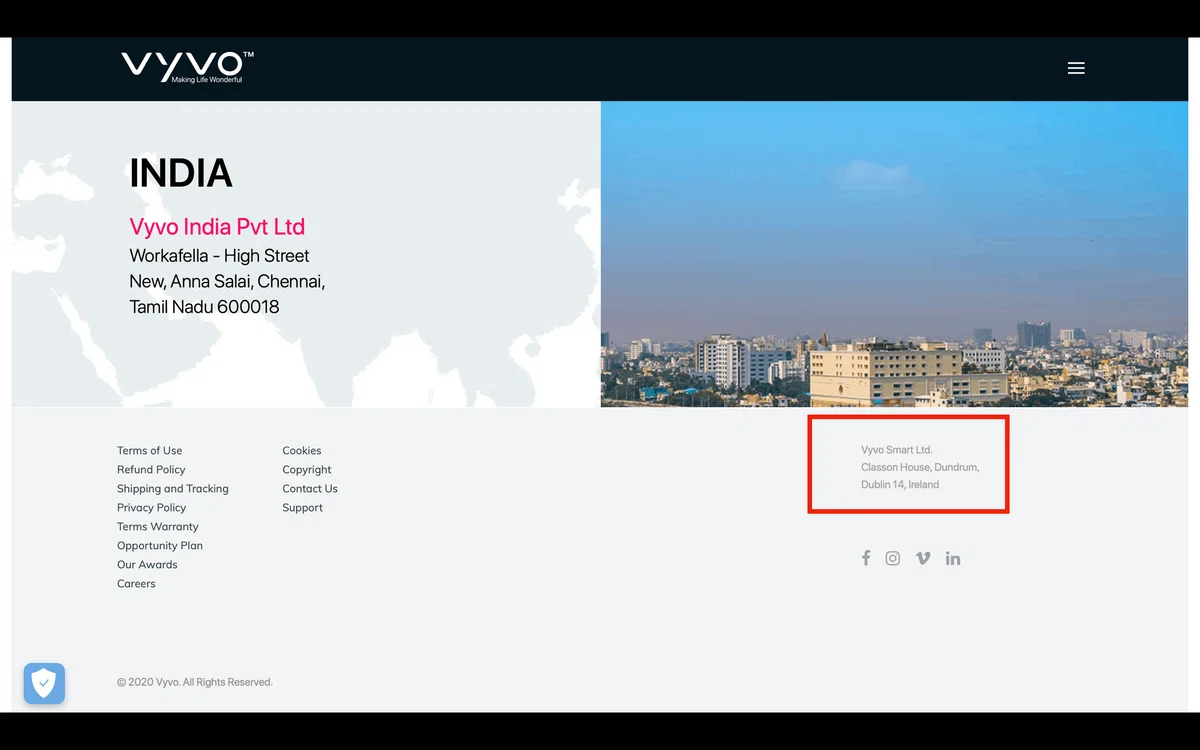The width and height of the screenshot is (1200, 750).
Task: Click the INDIA heading
Action: coord(181,173)
